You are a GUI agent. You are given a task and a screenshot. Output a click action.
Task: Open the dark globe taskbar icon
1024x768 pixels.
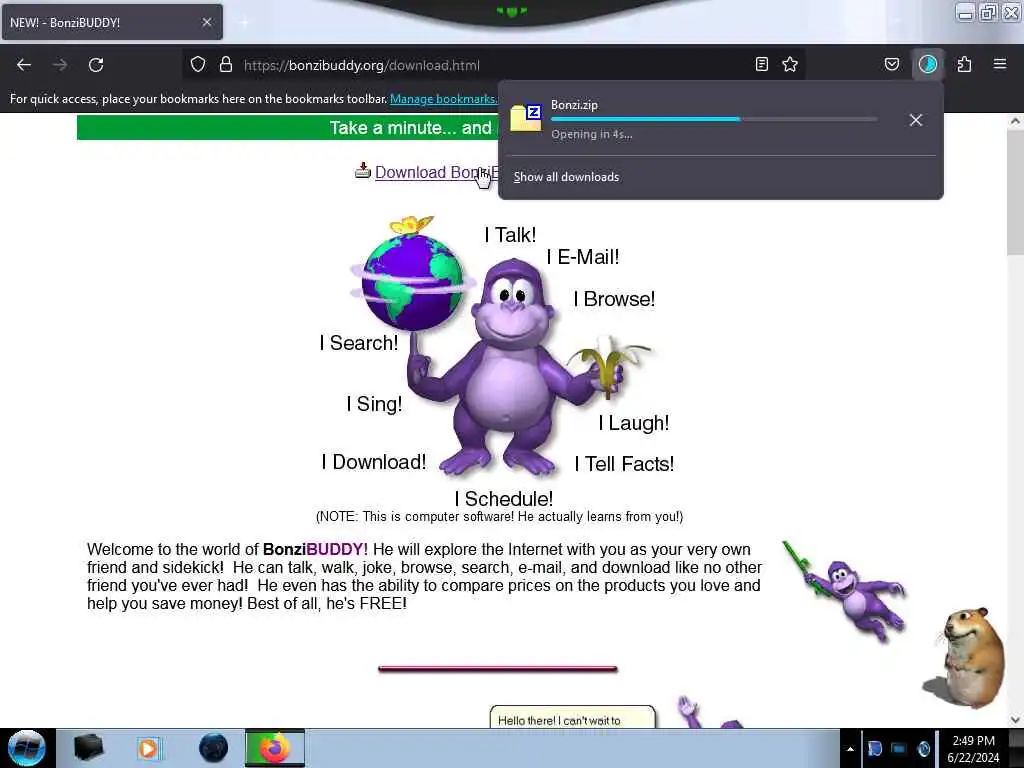point(213,748)
